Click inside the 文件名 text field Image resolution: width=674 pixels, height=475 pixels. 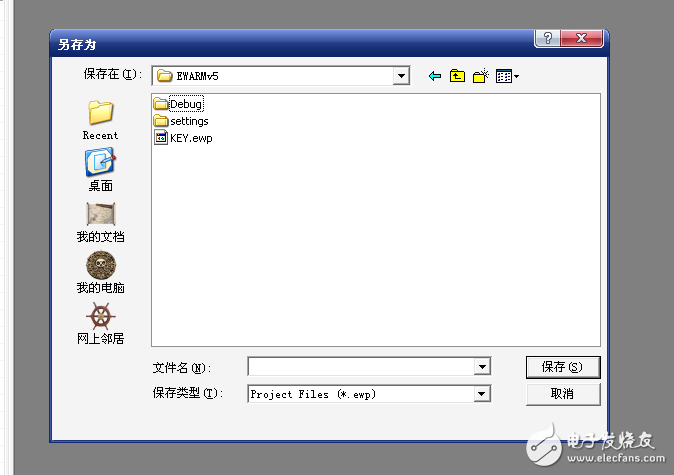361,367
